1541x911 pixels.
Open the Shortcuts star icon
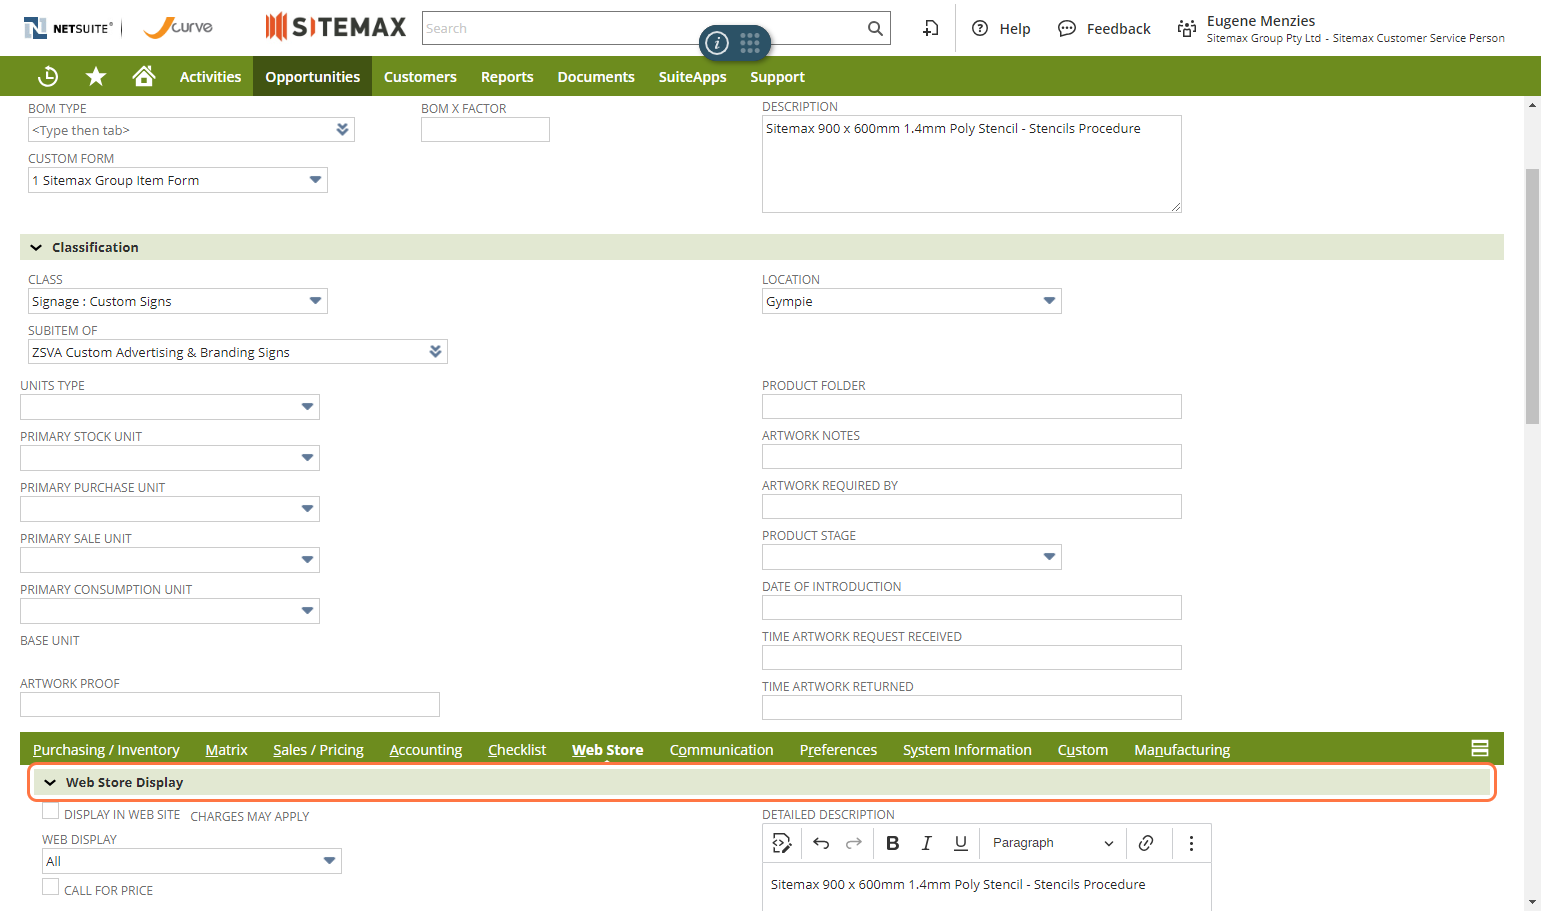96,76
